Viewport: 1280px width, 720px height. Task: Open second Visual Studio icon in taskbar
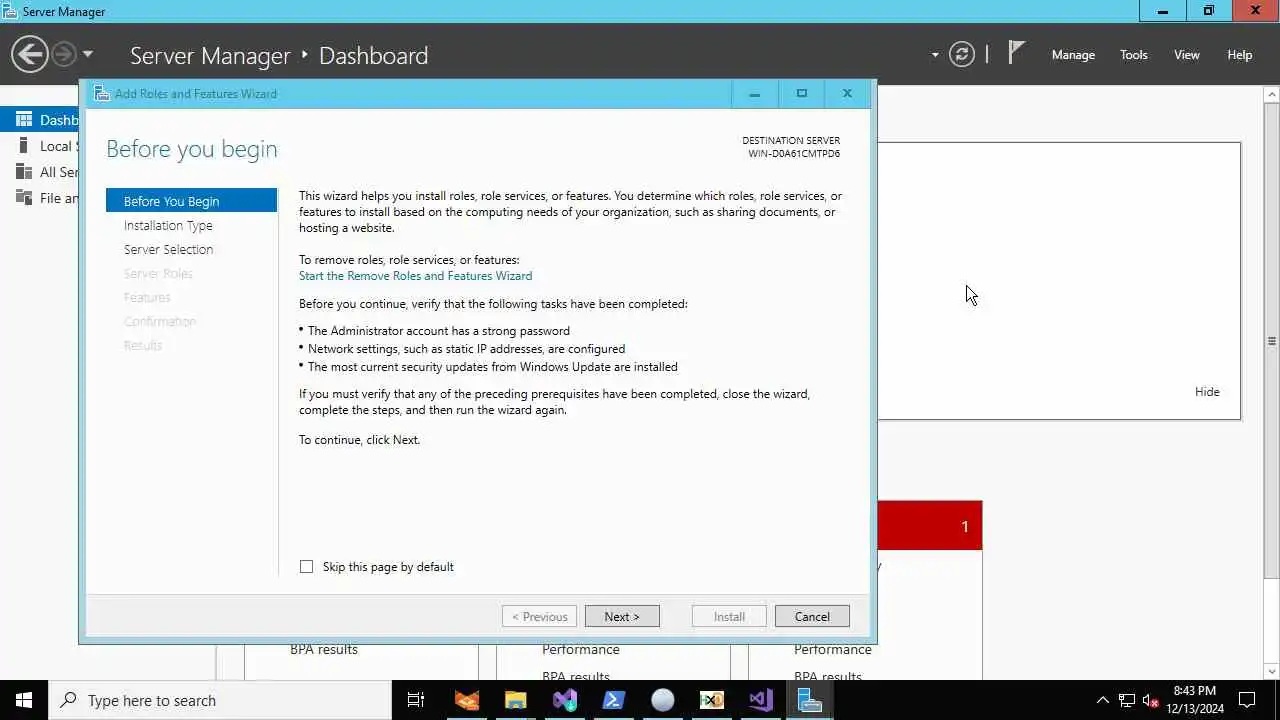[760, 700]
